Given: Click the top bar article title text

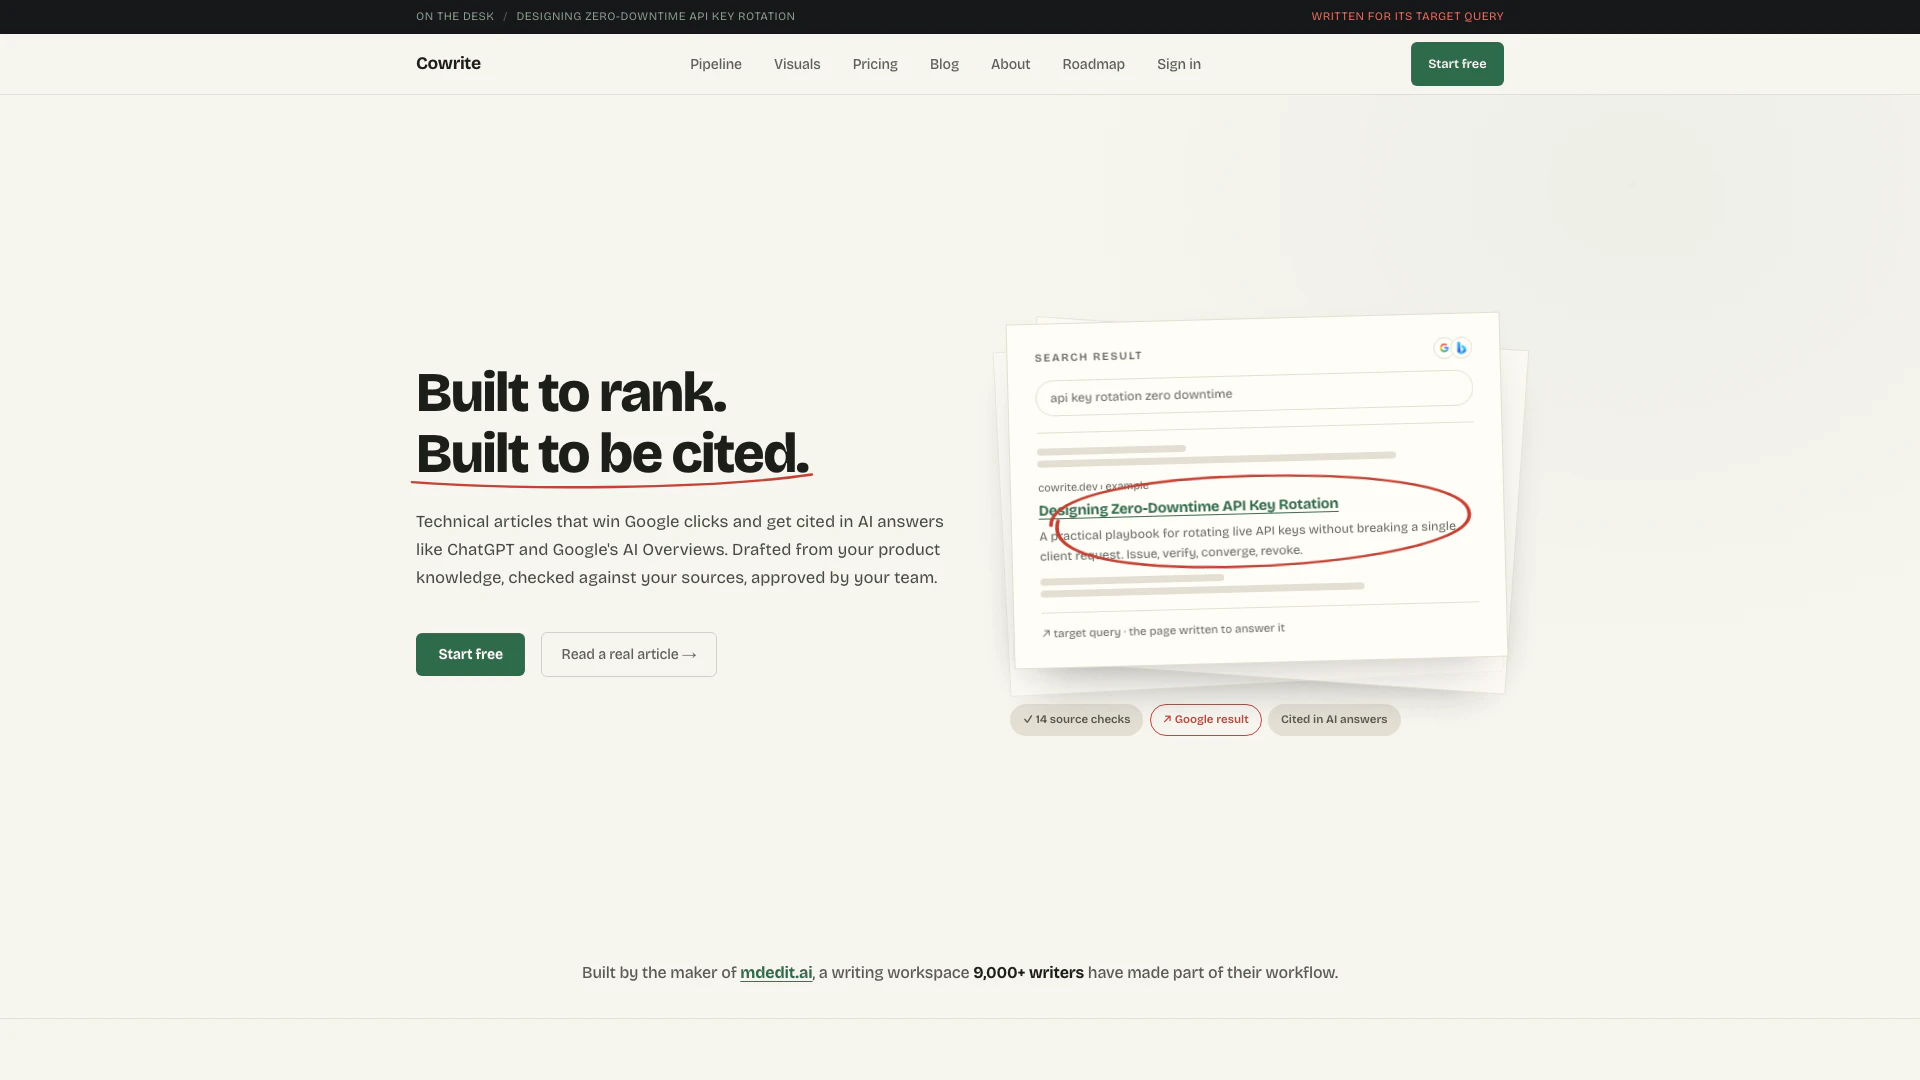Looking at the screenshot, I should (656, 16).
